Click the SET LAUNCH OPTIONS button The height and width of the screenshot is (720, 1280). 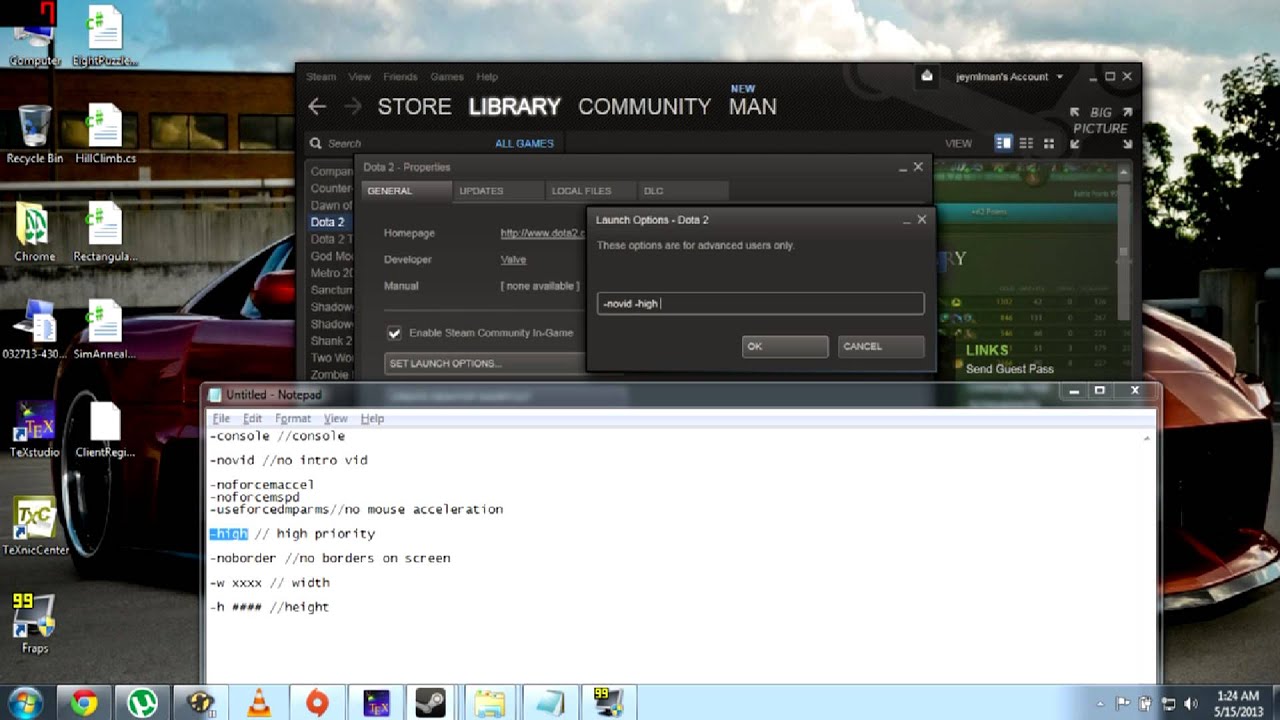[486, 363]
